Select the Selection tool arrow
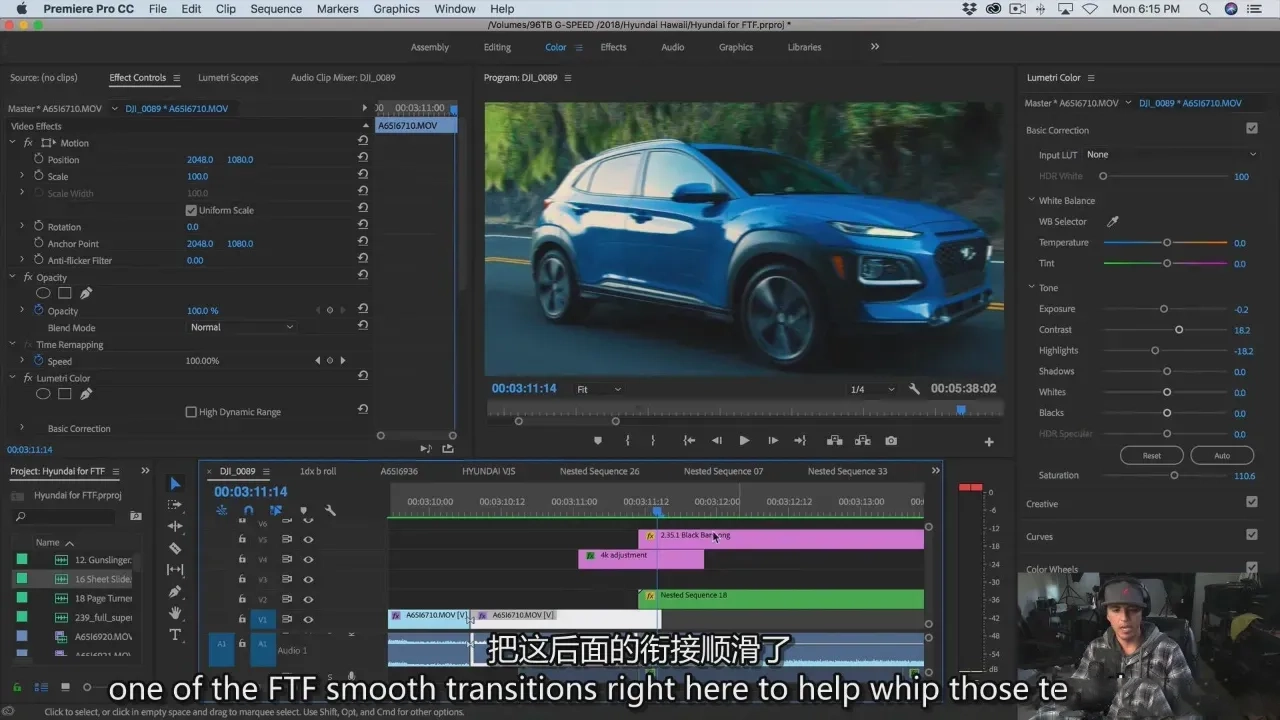 coord(175,484)
